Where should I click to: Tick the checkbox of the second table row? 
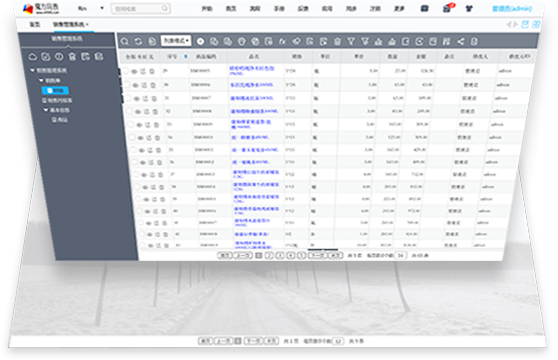click(x=126, y=85)
